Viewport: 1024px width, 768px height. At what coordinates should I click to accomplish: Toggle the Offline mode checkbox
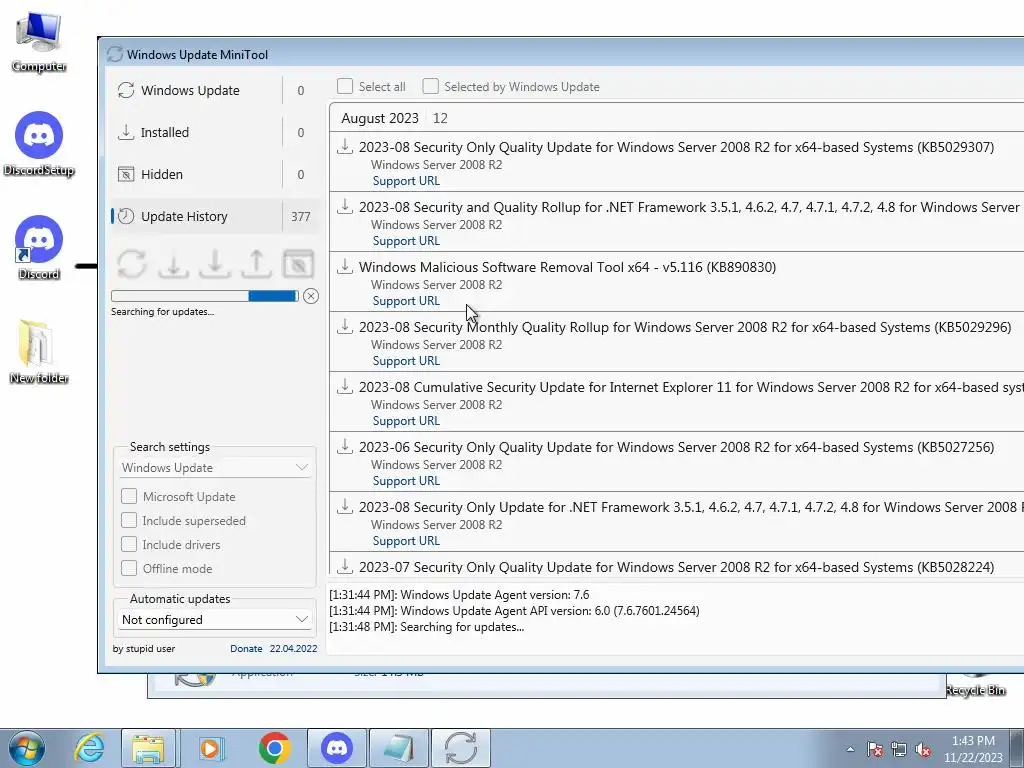[x=129, y=568]
